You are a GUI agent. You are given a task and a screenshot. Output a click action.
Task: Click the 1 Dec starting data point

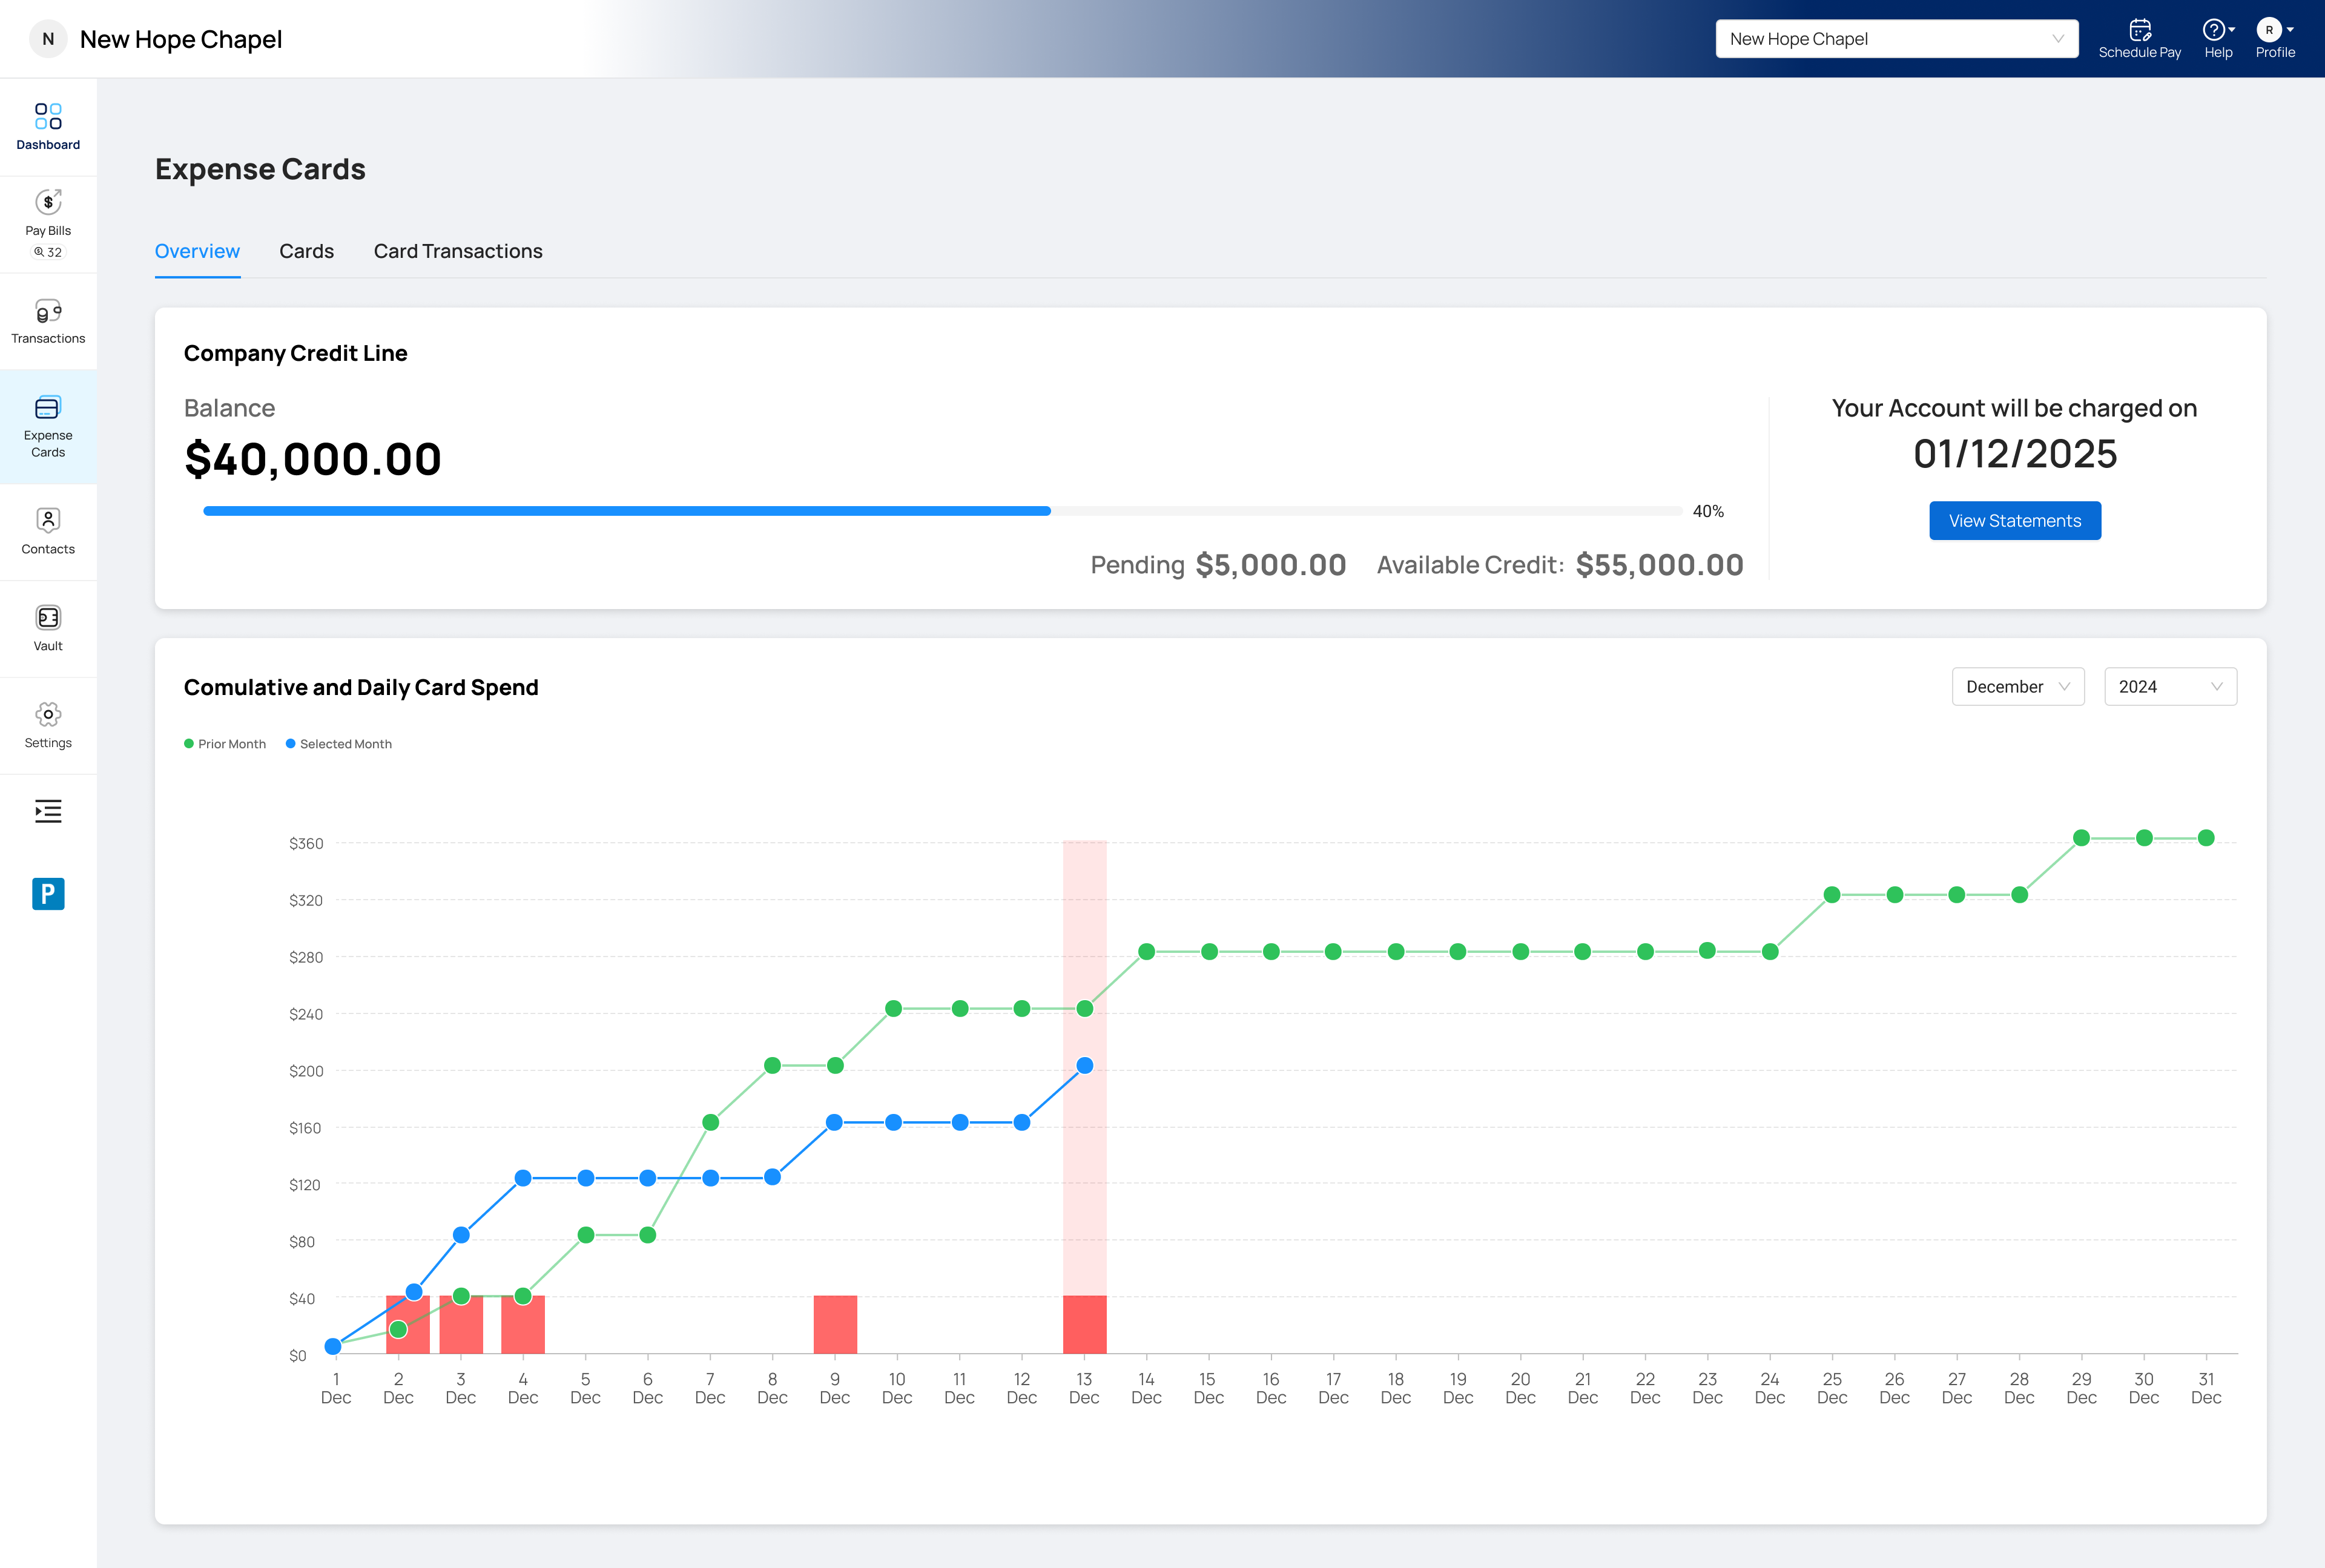(x=333, y=1346)
